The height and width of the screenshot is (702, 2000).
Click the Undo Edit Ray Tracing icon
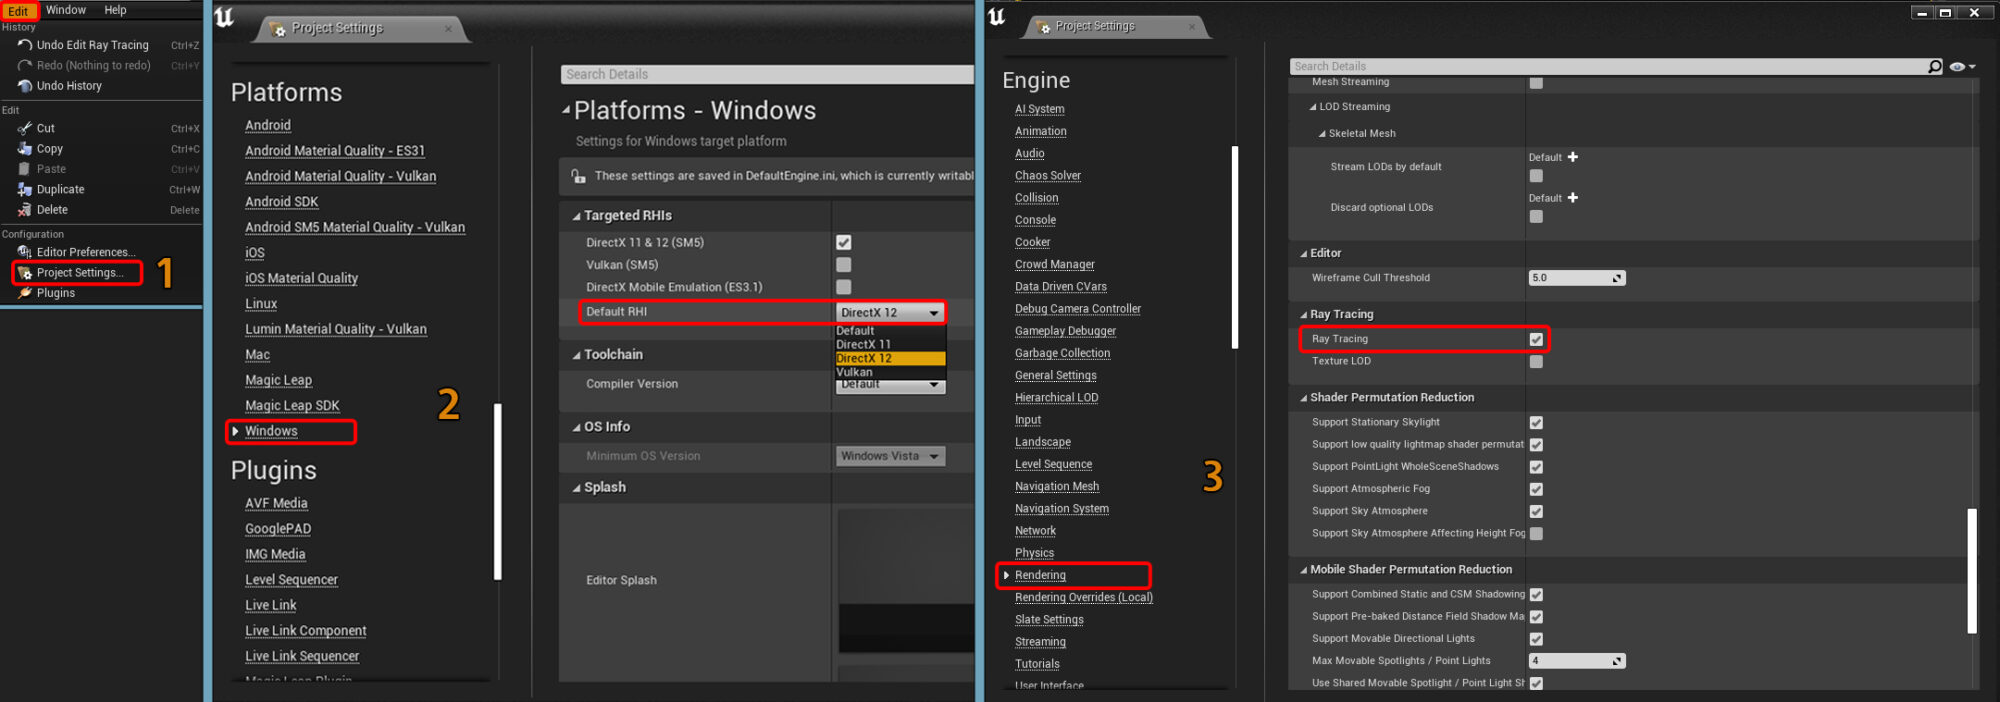25,45
